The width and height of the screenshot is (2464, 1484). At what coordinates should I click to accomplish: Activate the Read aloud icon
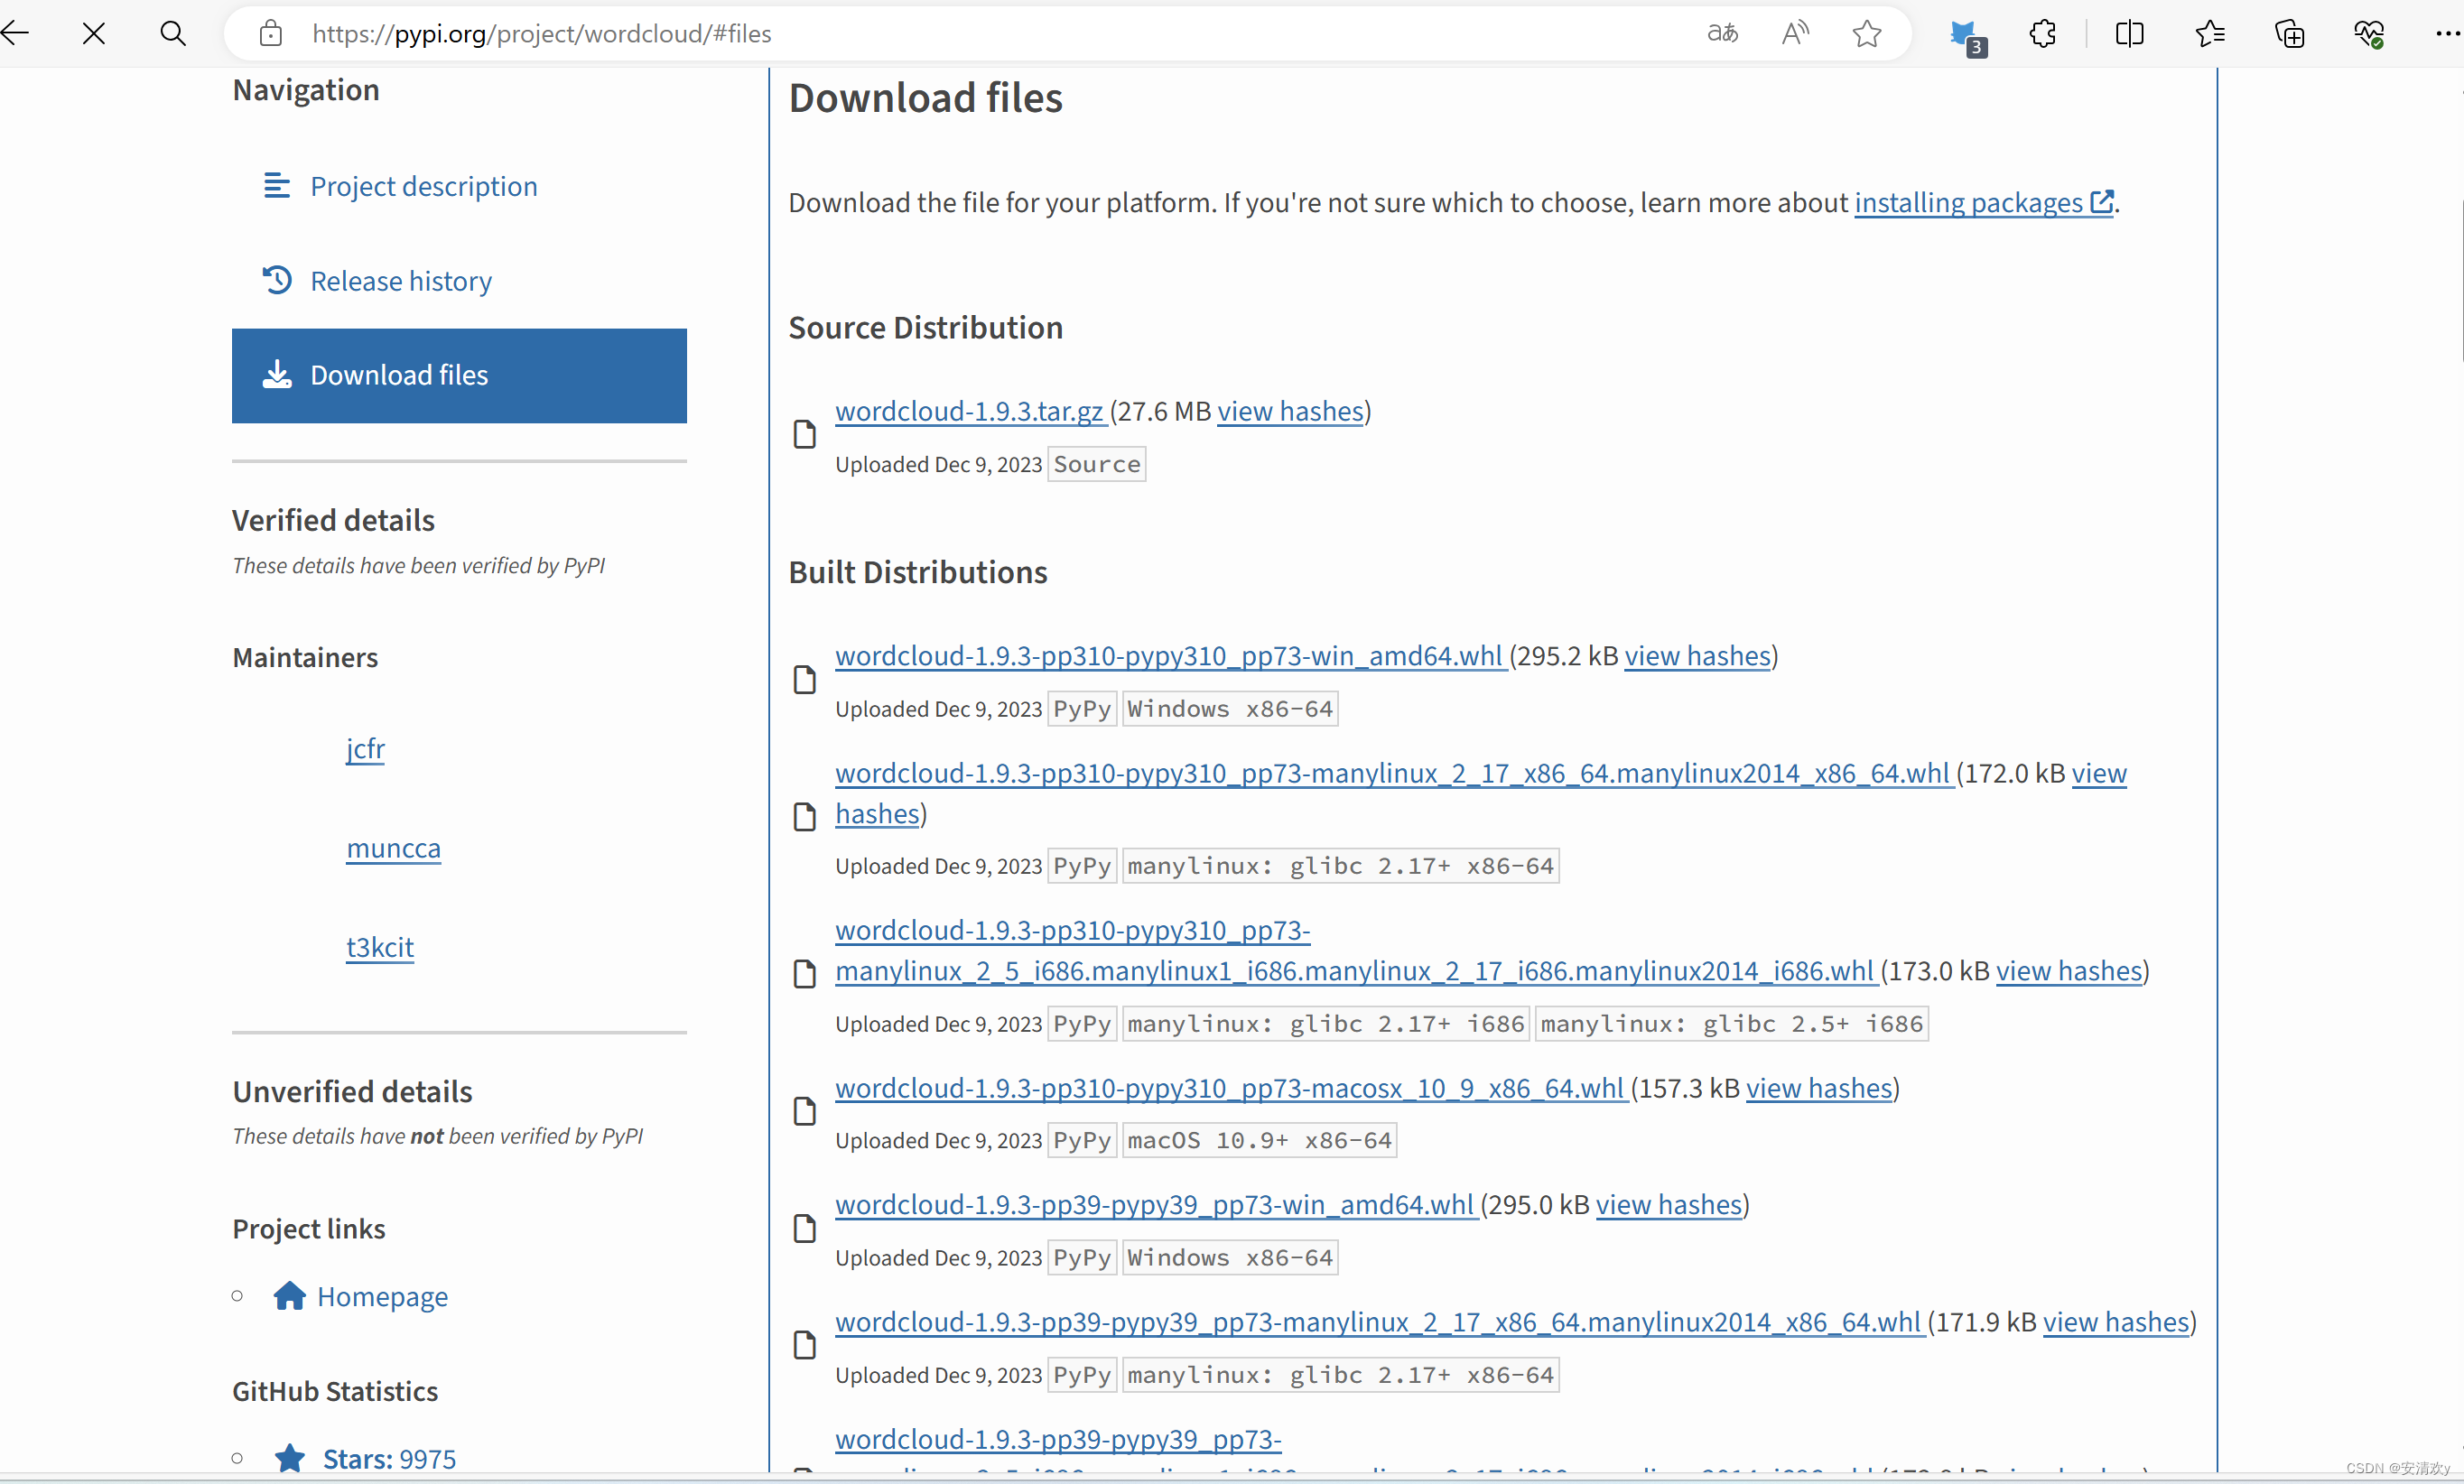(1795, 33)
